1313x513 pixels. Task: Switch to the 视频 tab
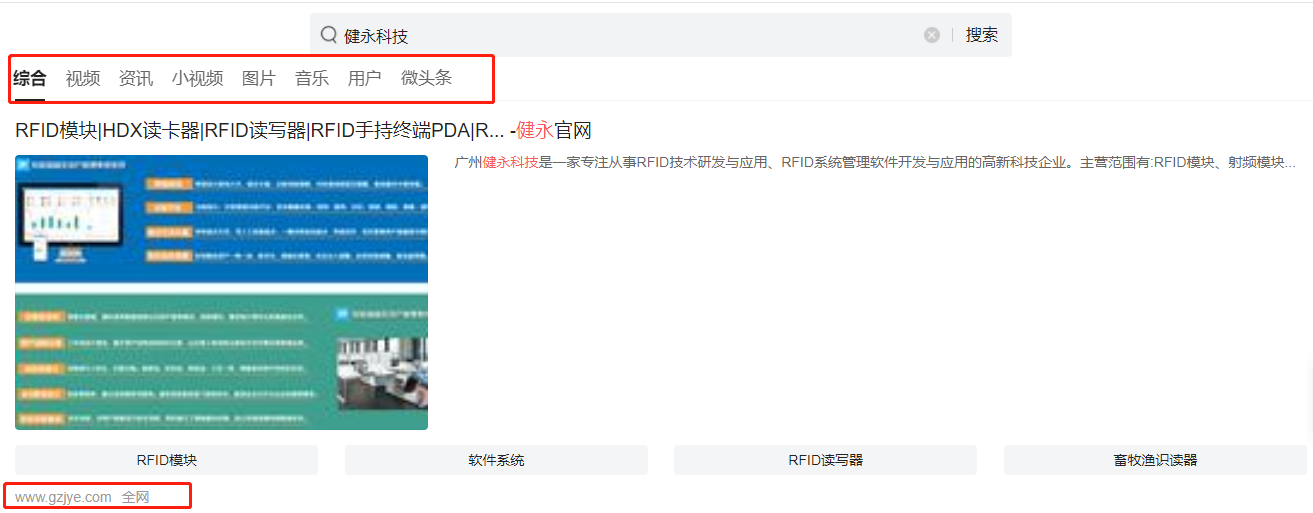coord(83,78)
